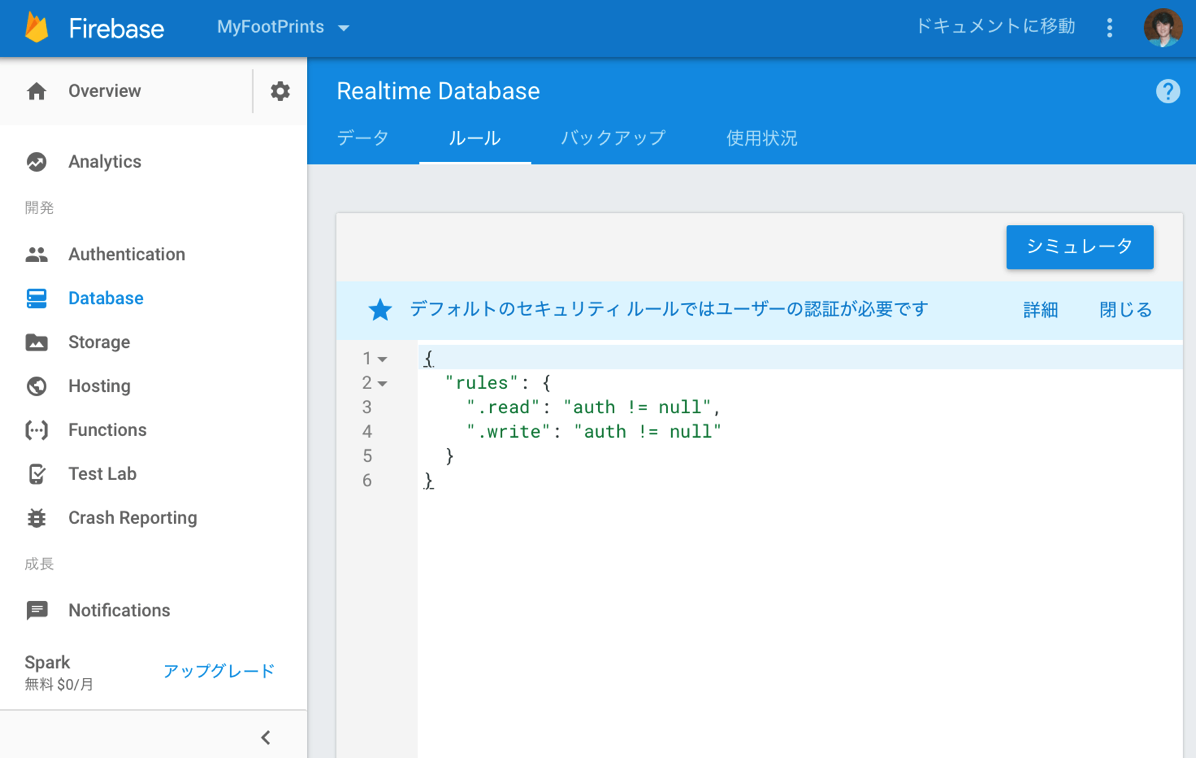Collapse the left sidebar with the chevron
The image size is (1196, 758).
(x=265, y=737)
